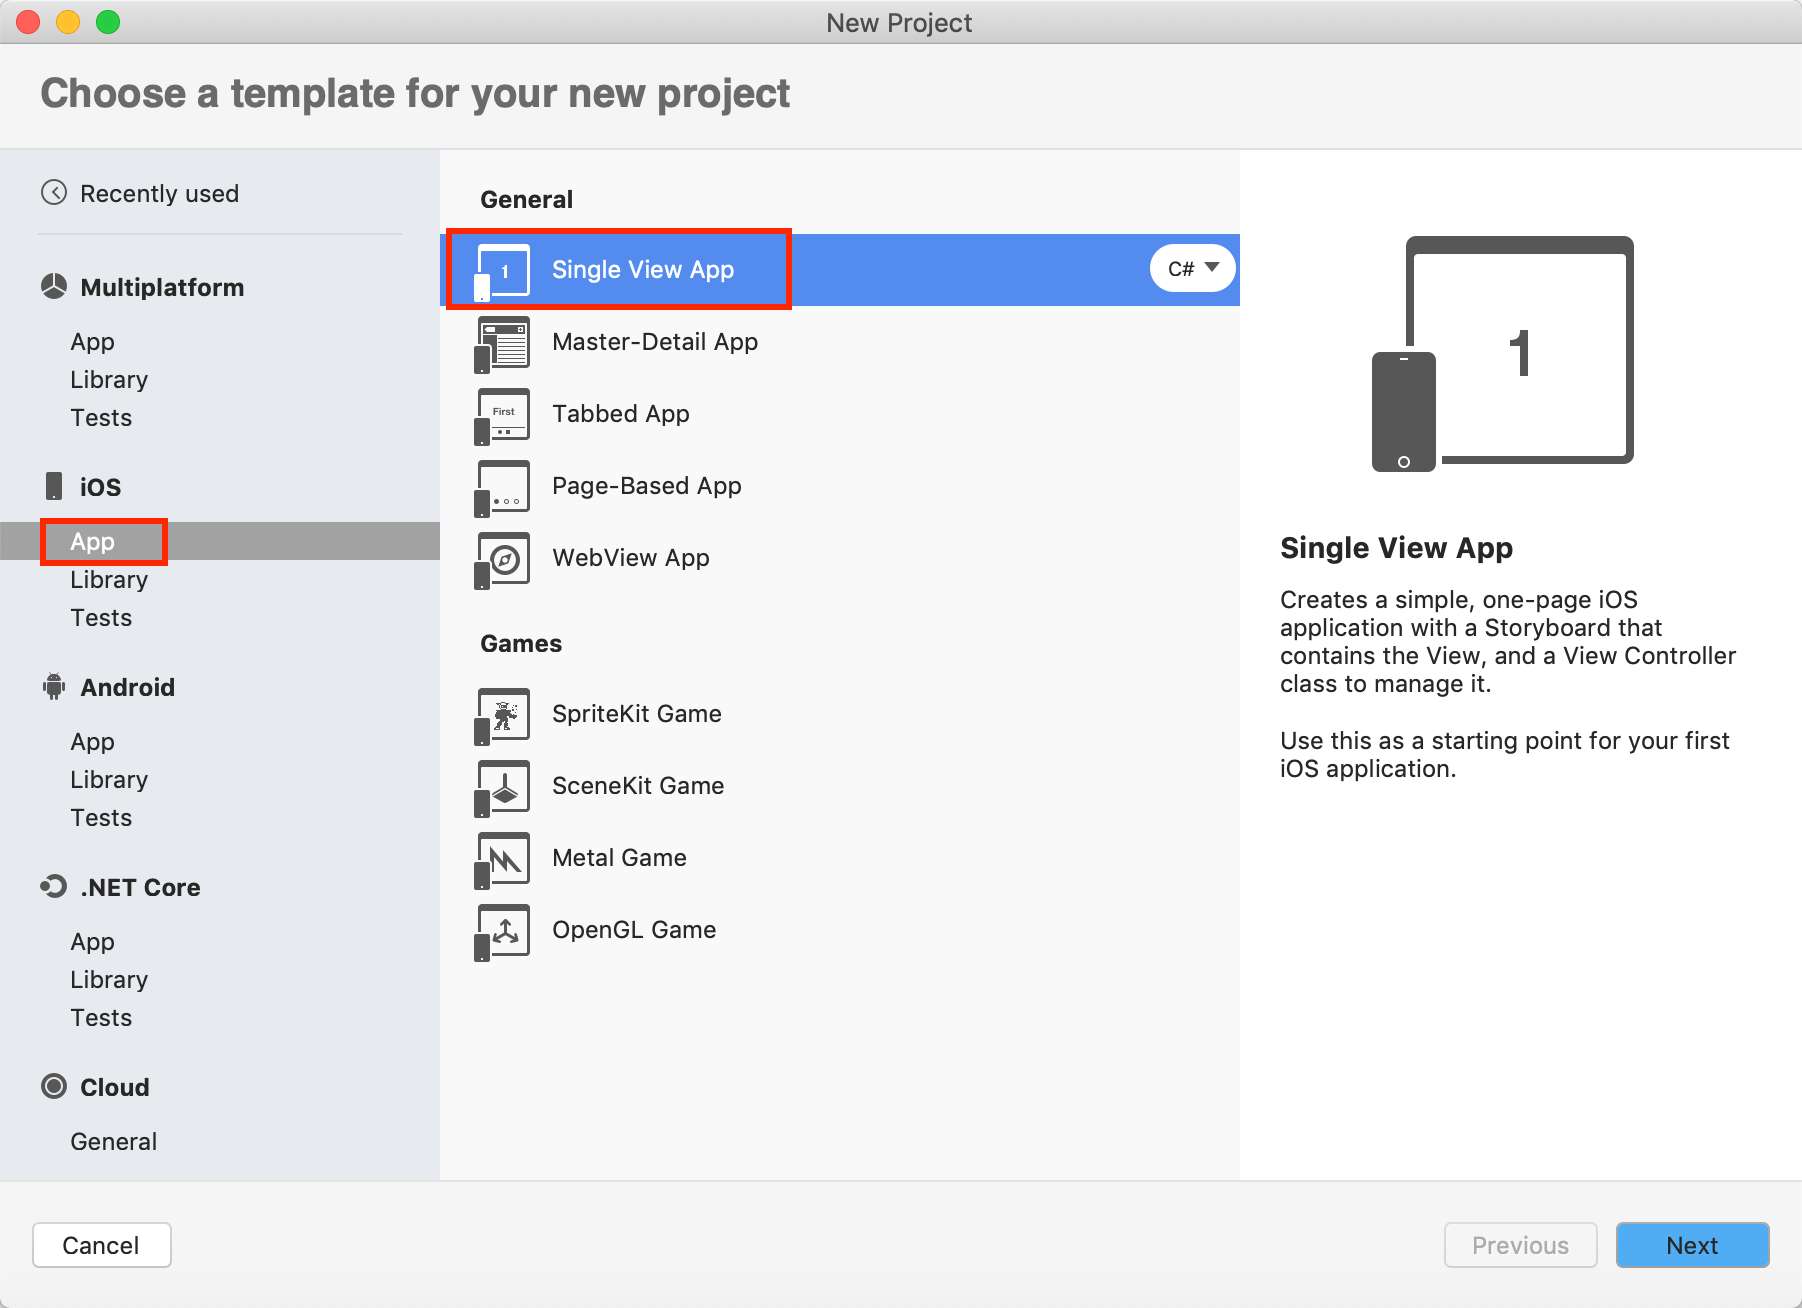Minimize the New Project window
The image size is (1802, 1308).
[68, 22]
